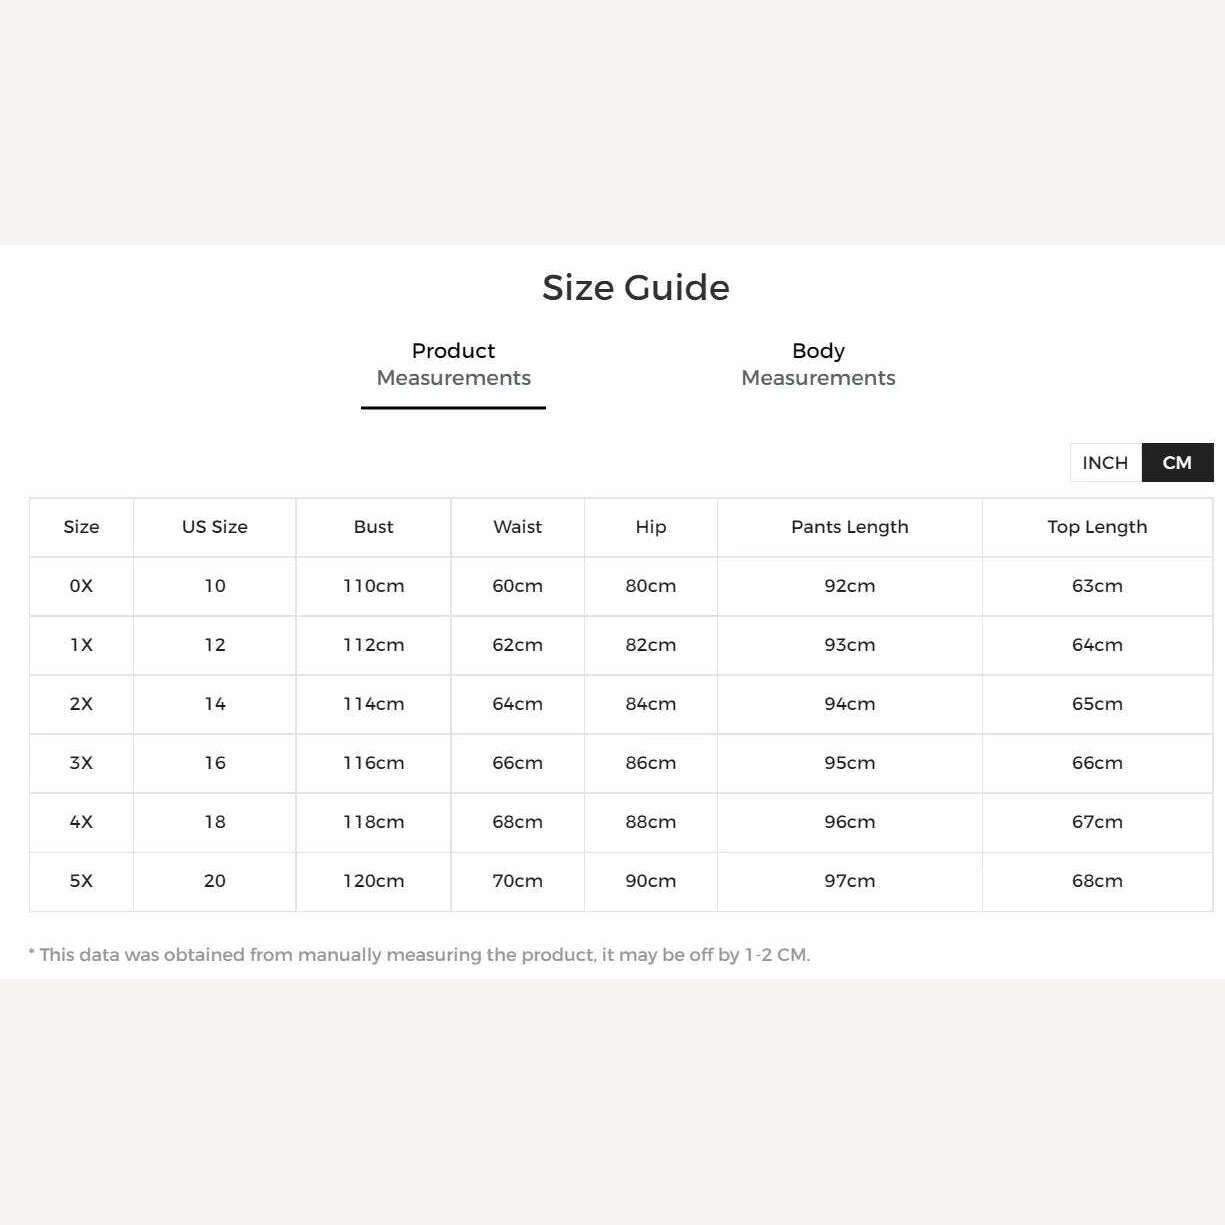Click the US Size column header

215,527
